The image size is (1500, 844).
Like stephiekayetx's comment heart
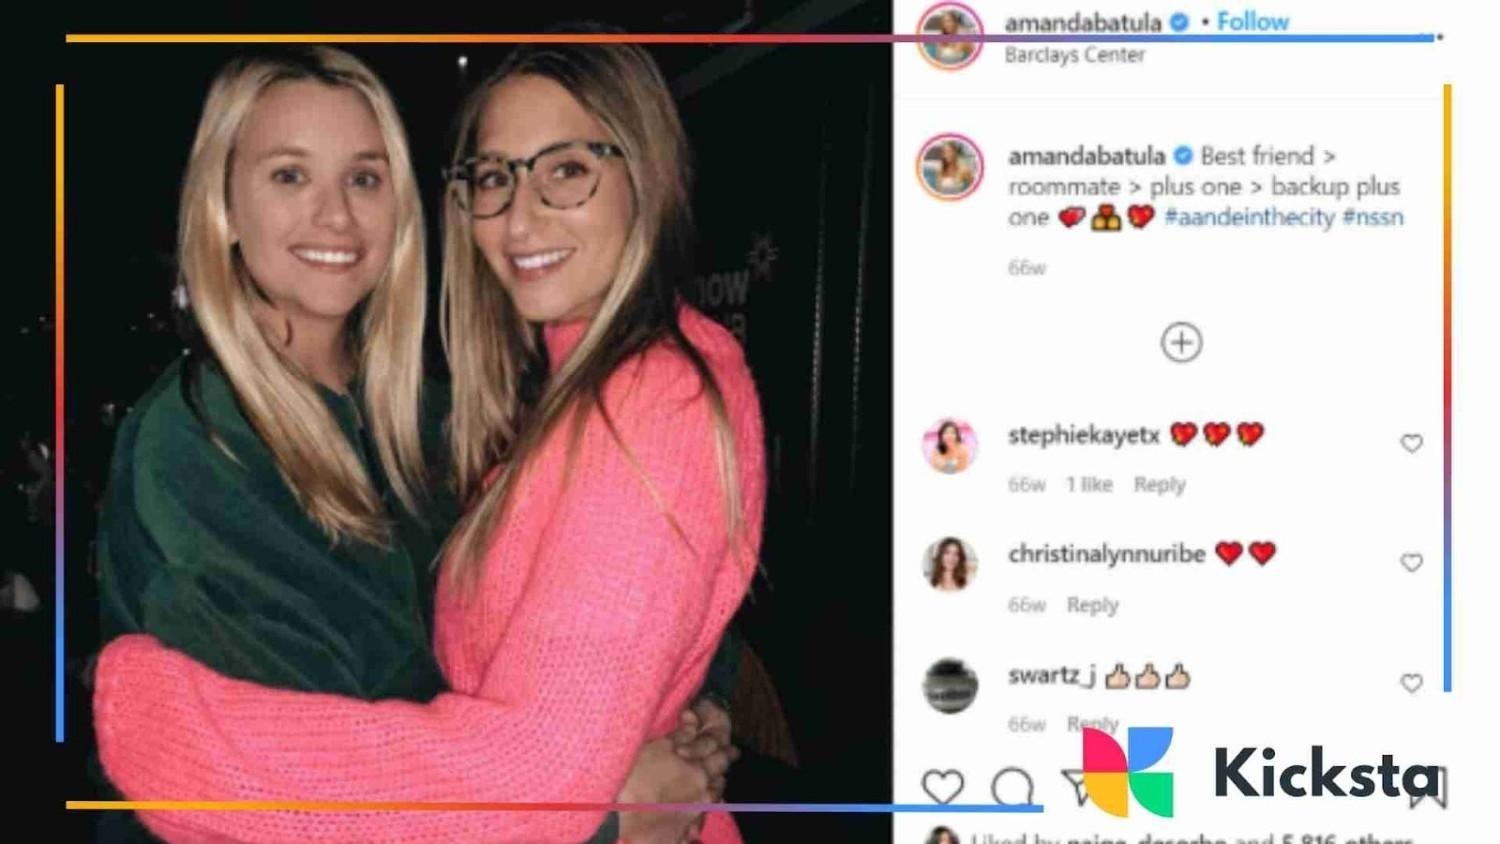[x=1411, y=443]
